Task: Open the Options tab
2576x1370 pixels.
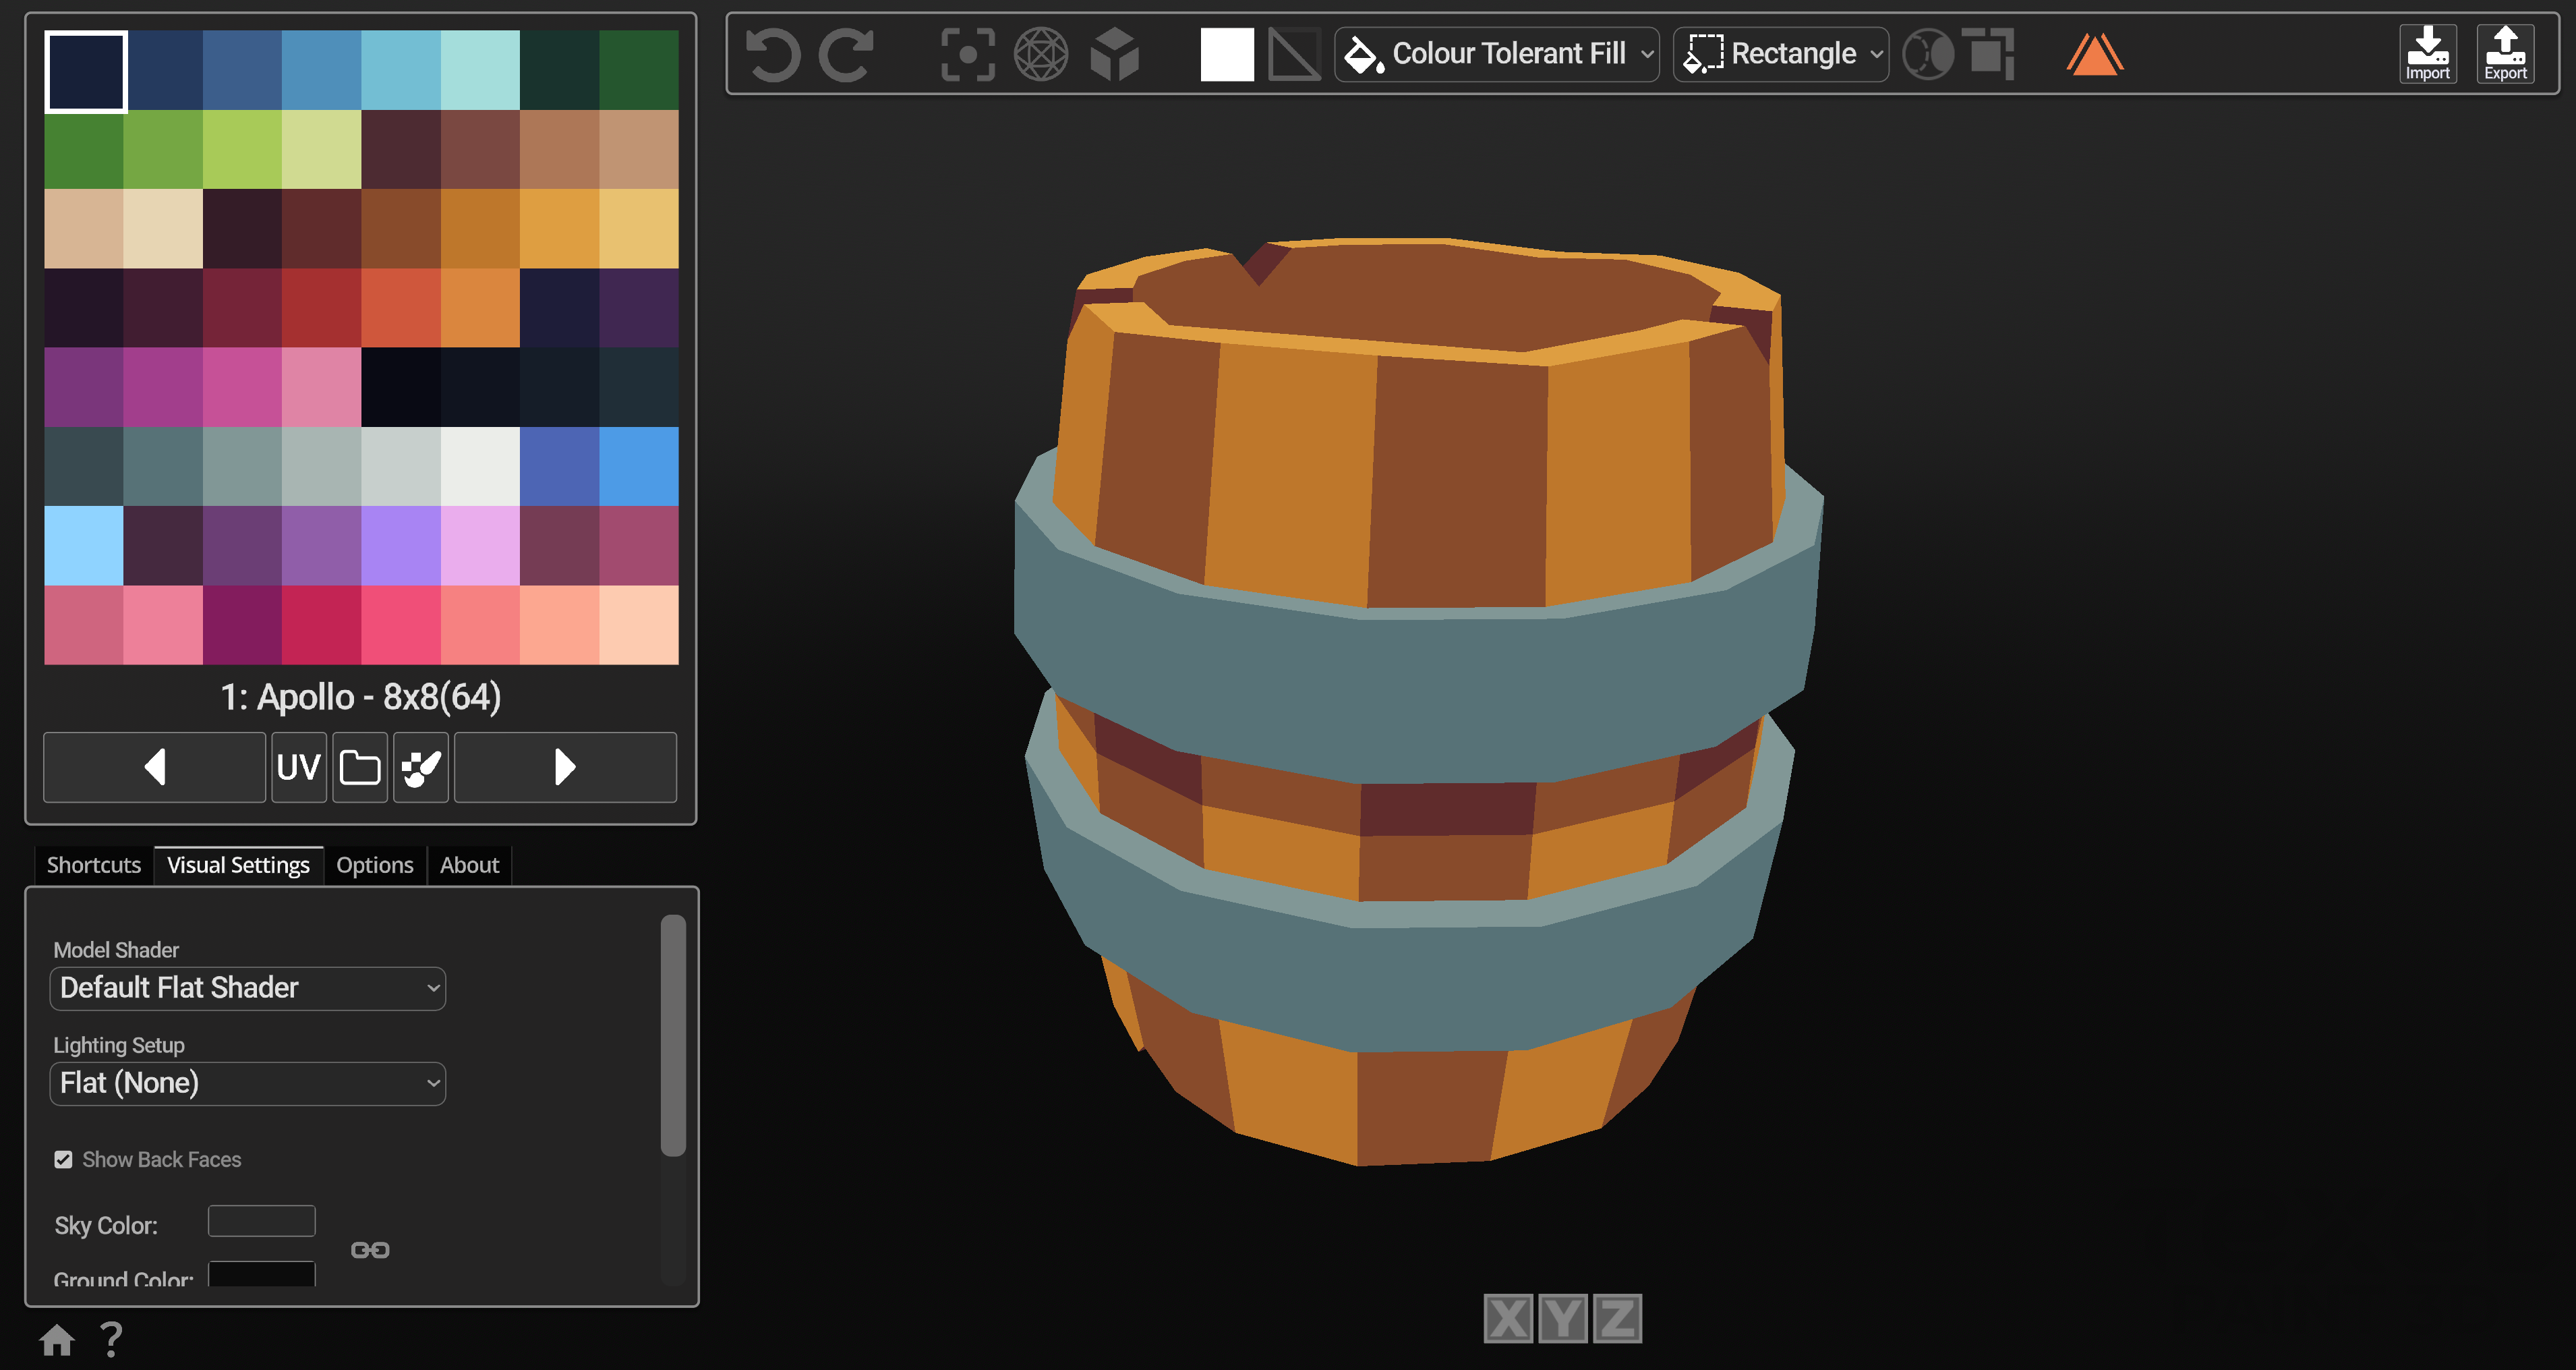Action: [x=374, y=865]
